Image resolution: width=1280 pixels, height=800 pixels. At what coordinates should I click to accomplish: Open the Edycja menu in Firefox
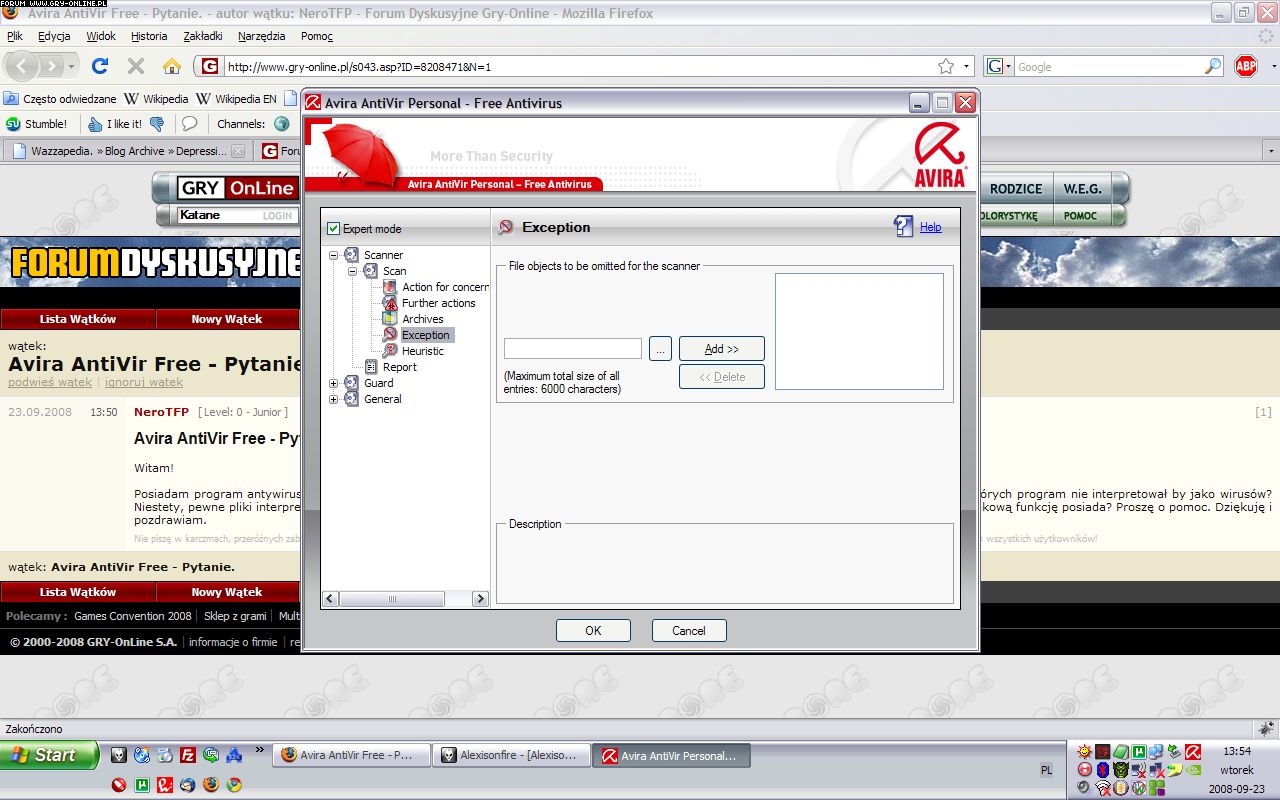point(54,36)
